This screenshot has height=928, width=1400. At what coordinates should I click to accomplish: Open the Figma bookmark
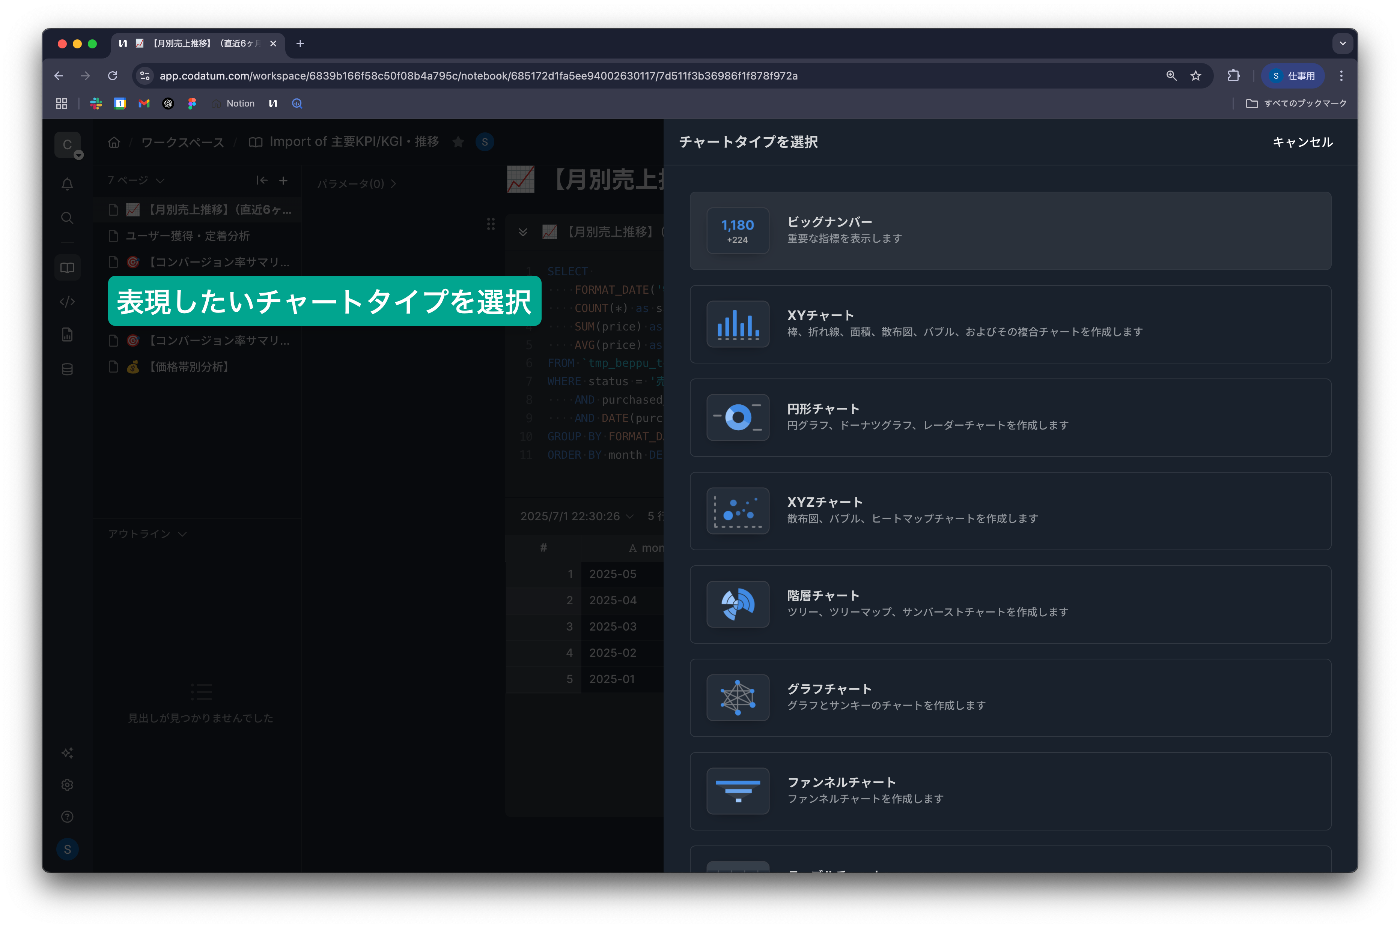(x=192, y=103)
